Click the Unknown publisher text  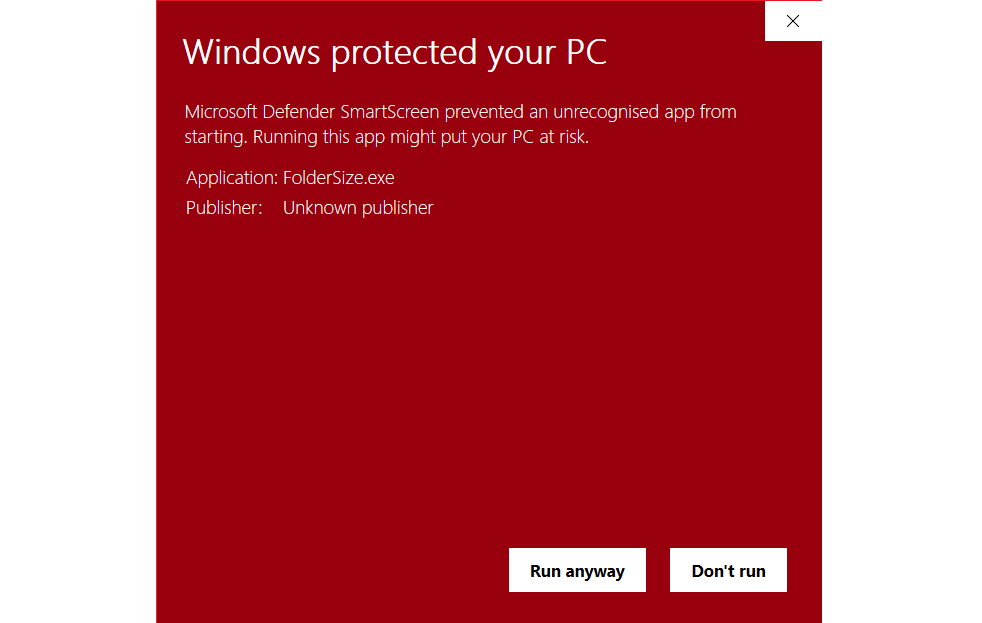click(x=357, y=207)
